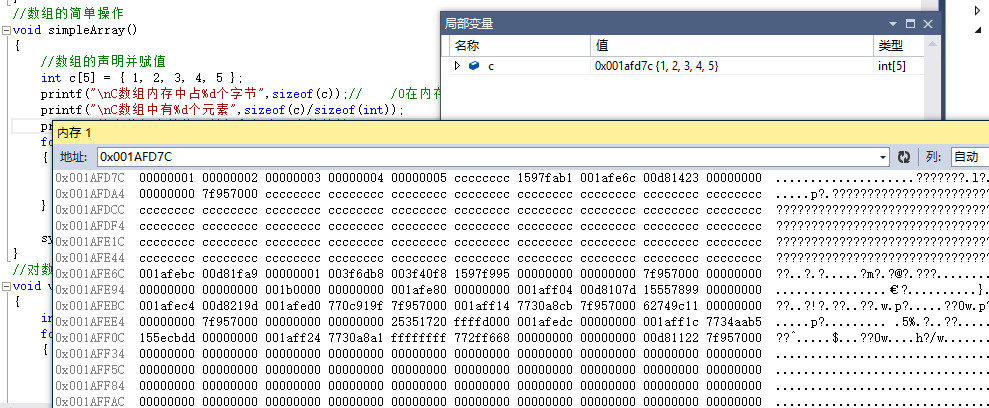Click the blue cube icon beside variable c
Image resolution: width=989 pixels, height=408 pixels.
pyautogui.click(x=474, y=66)
